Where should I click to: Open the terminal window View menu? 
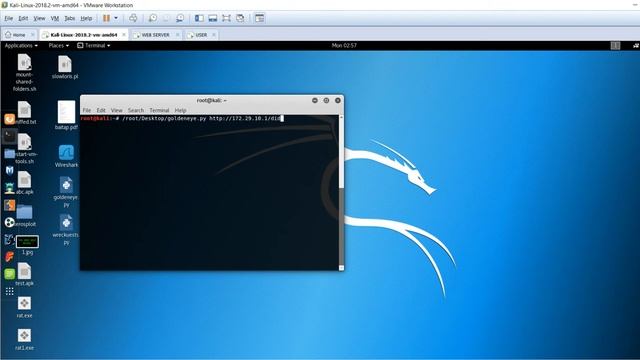click(x=116, y=110)
